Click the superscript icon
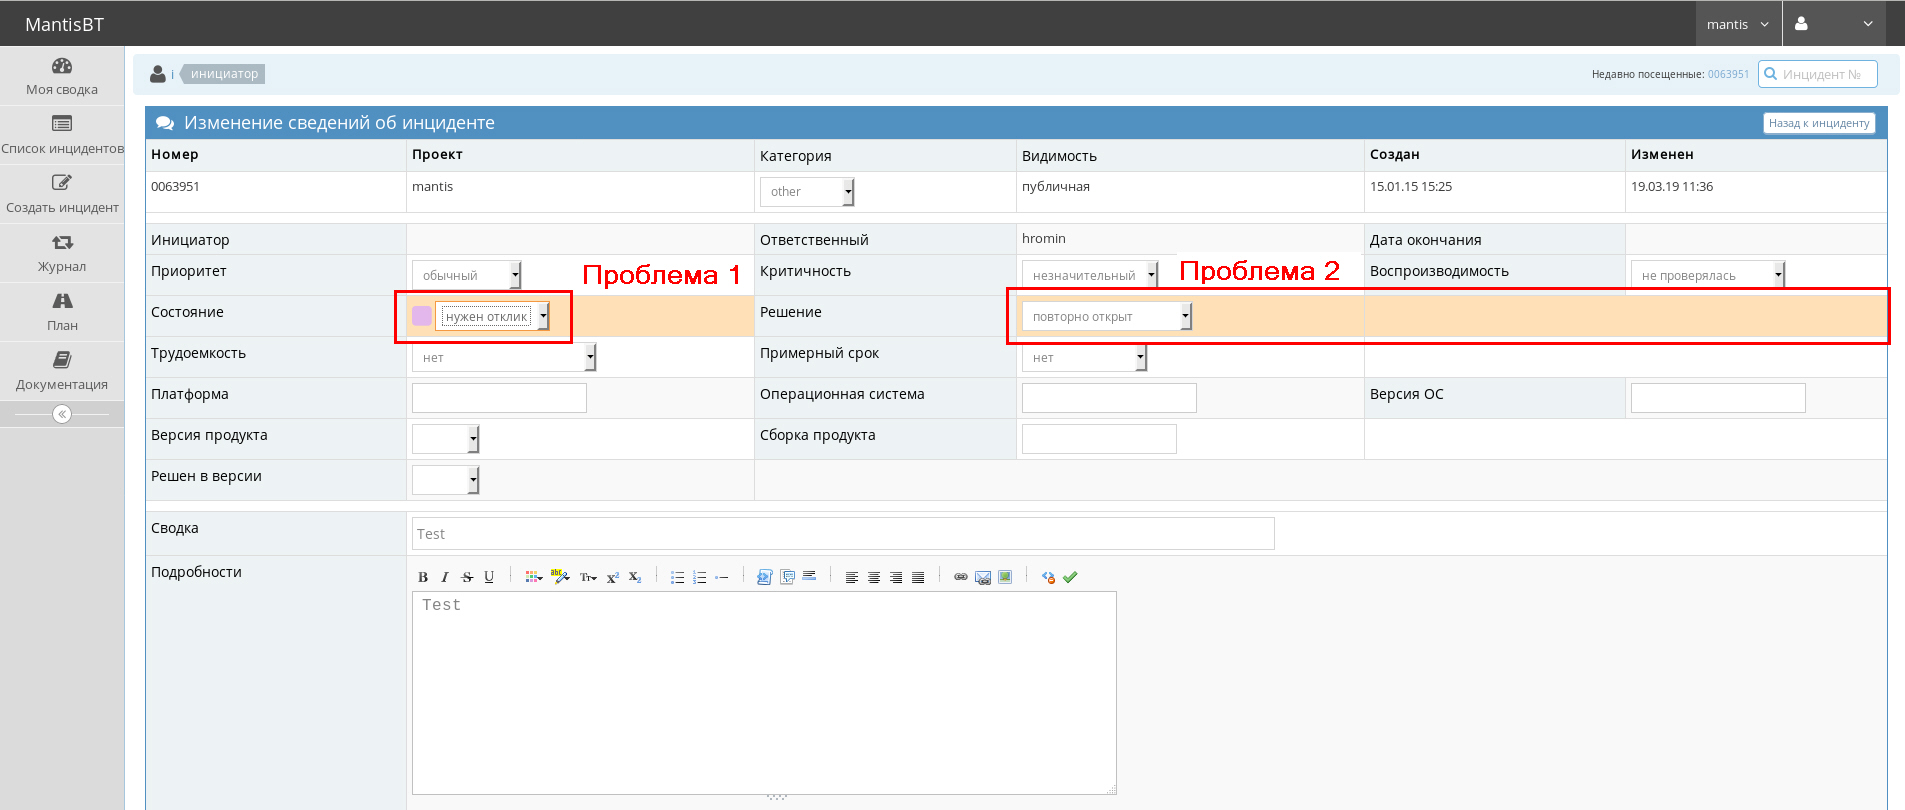 pyautogui.click(x=613, y=577)
